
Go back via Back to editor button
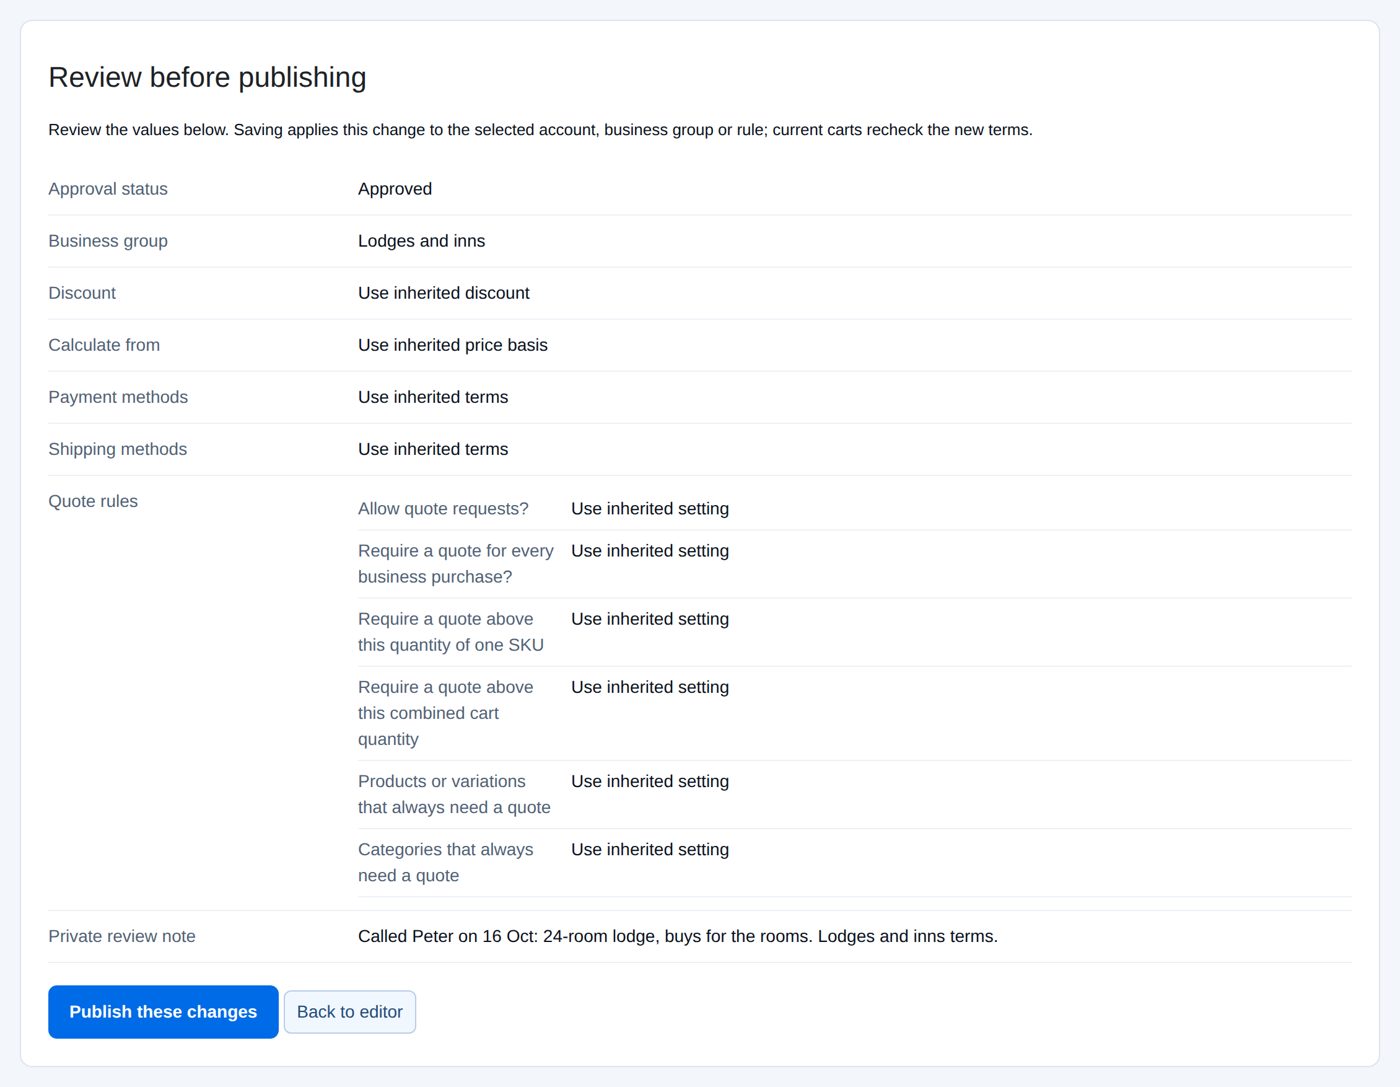350,1012
